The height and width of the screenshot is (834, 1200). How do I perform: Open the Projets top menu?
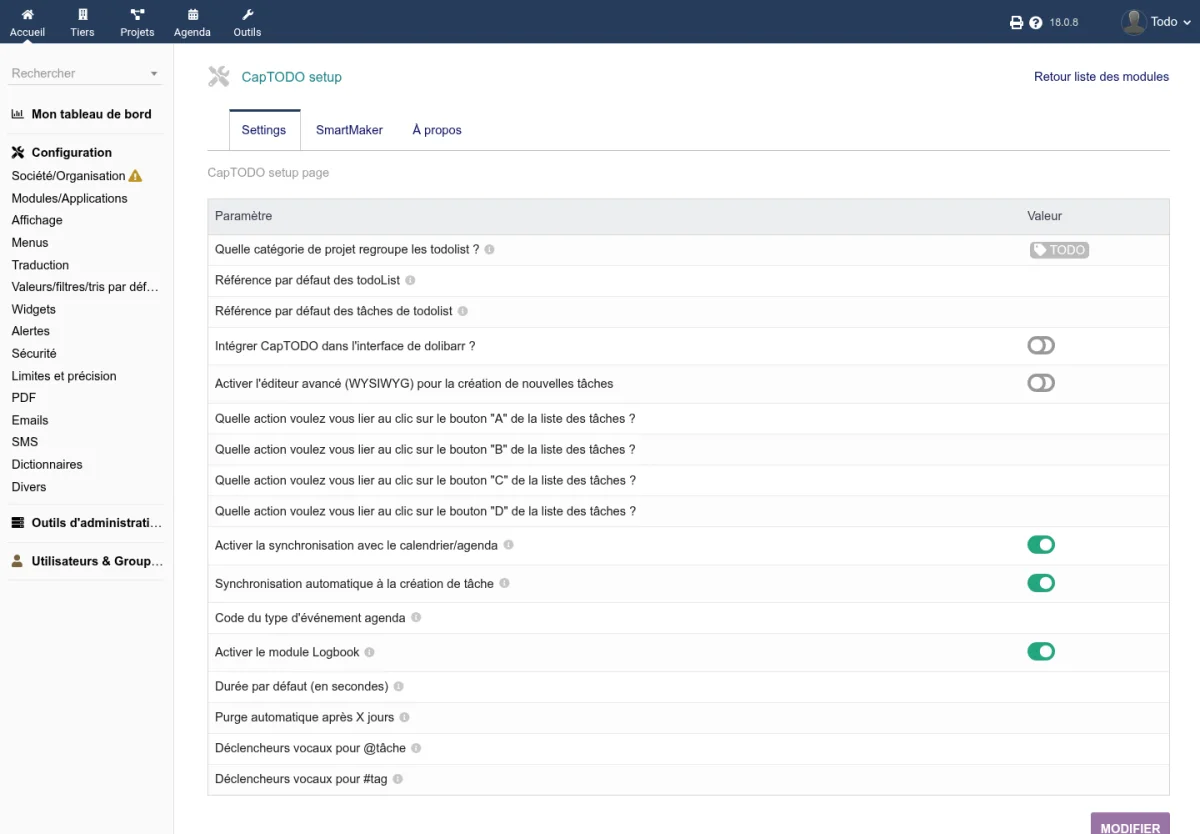(x=137, y=22)
